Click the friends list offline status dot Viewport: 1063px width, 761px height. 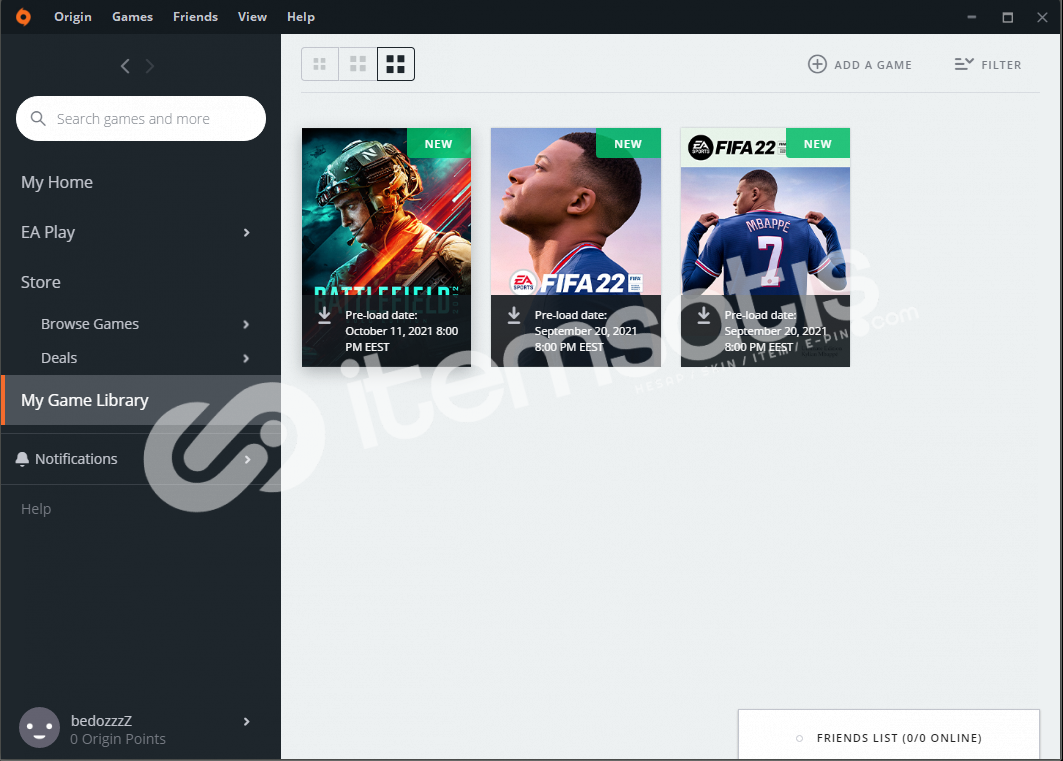click(799, 738)
